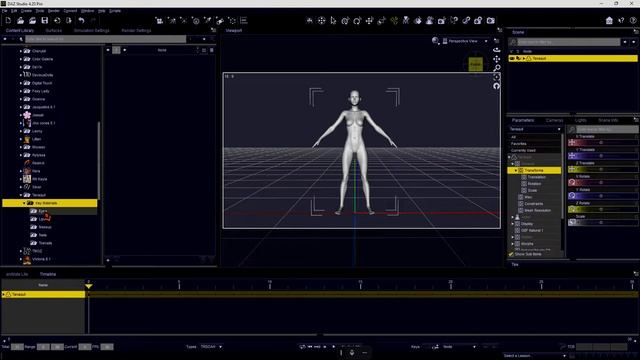Click the Y Rotate slider
Image resolution: width=640 pixels, height=360 pixels.
603,196
